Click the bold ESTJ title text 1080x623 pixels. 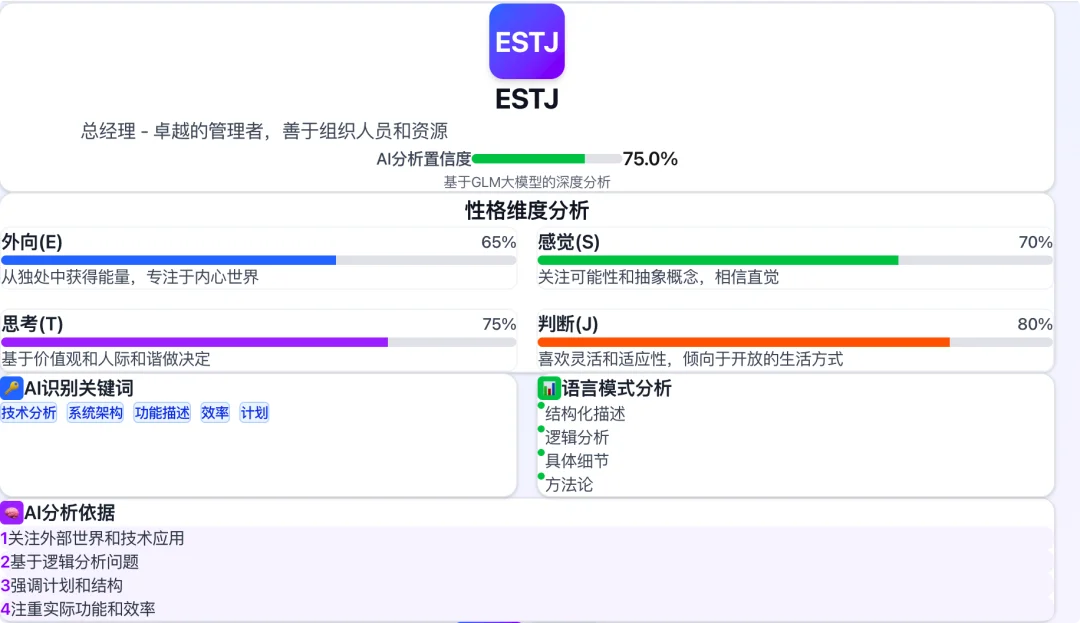[x=526, y=100]
